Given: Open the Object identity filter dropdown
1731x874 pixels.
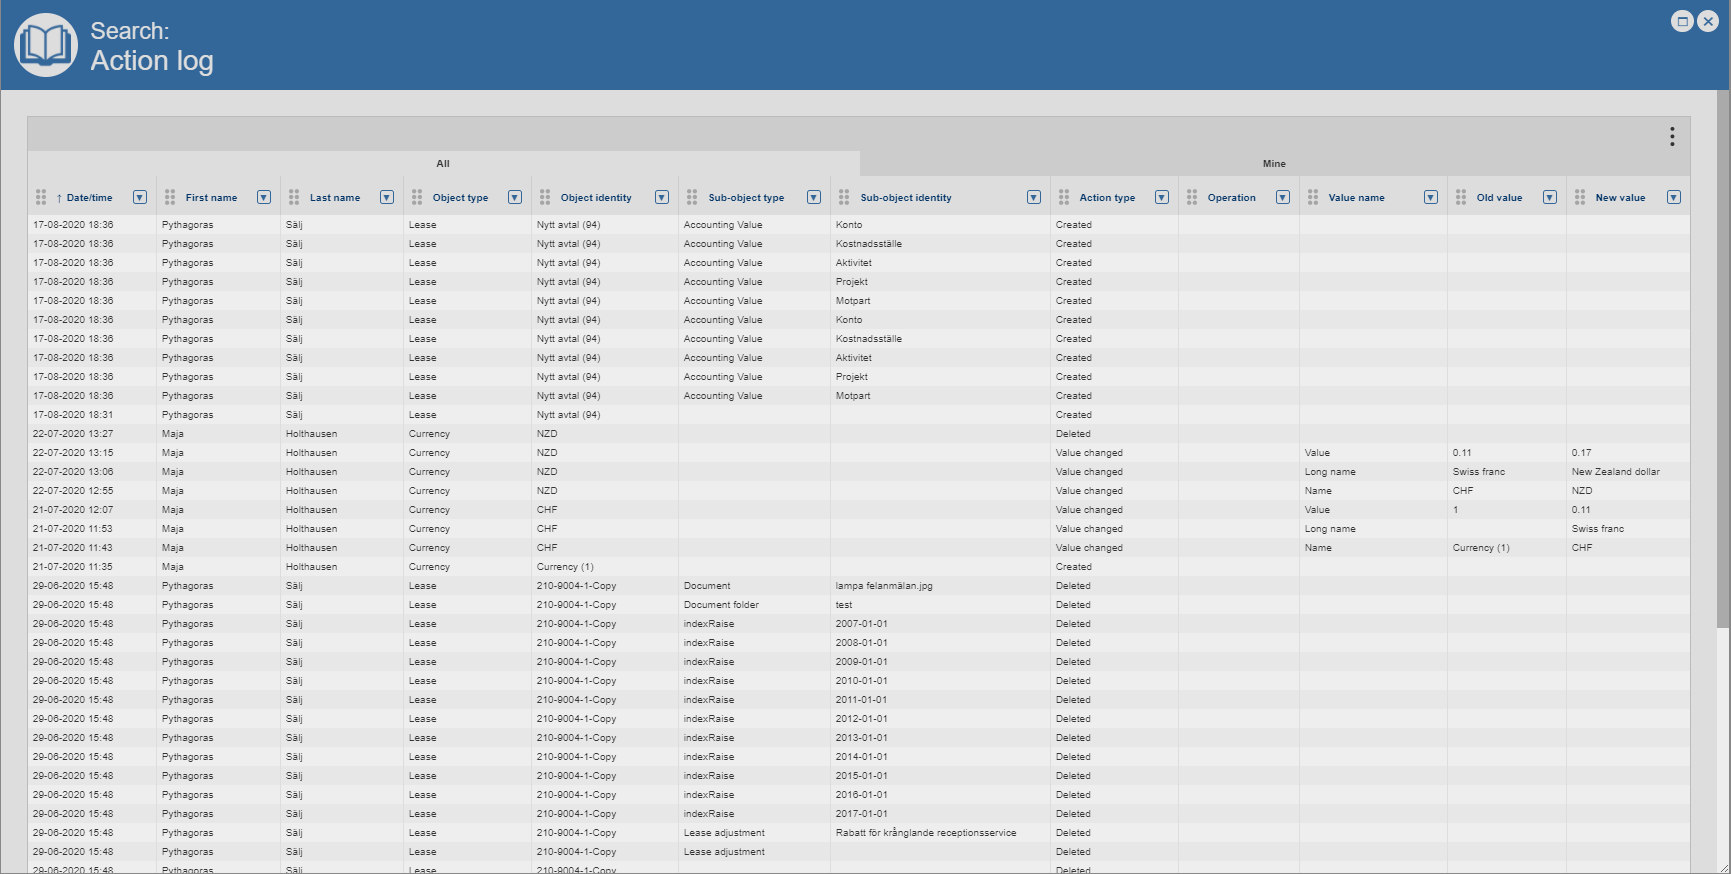Looking at the screenshot, I should point(662,197).
